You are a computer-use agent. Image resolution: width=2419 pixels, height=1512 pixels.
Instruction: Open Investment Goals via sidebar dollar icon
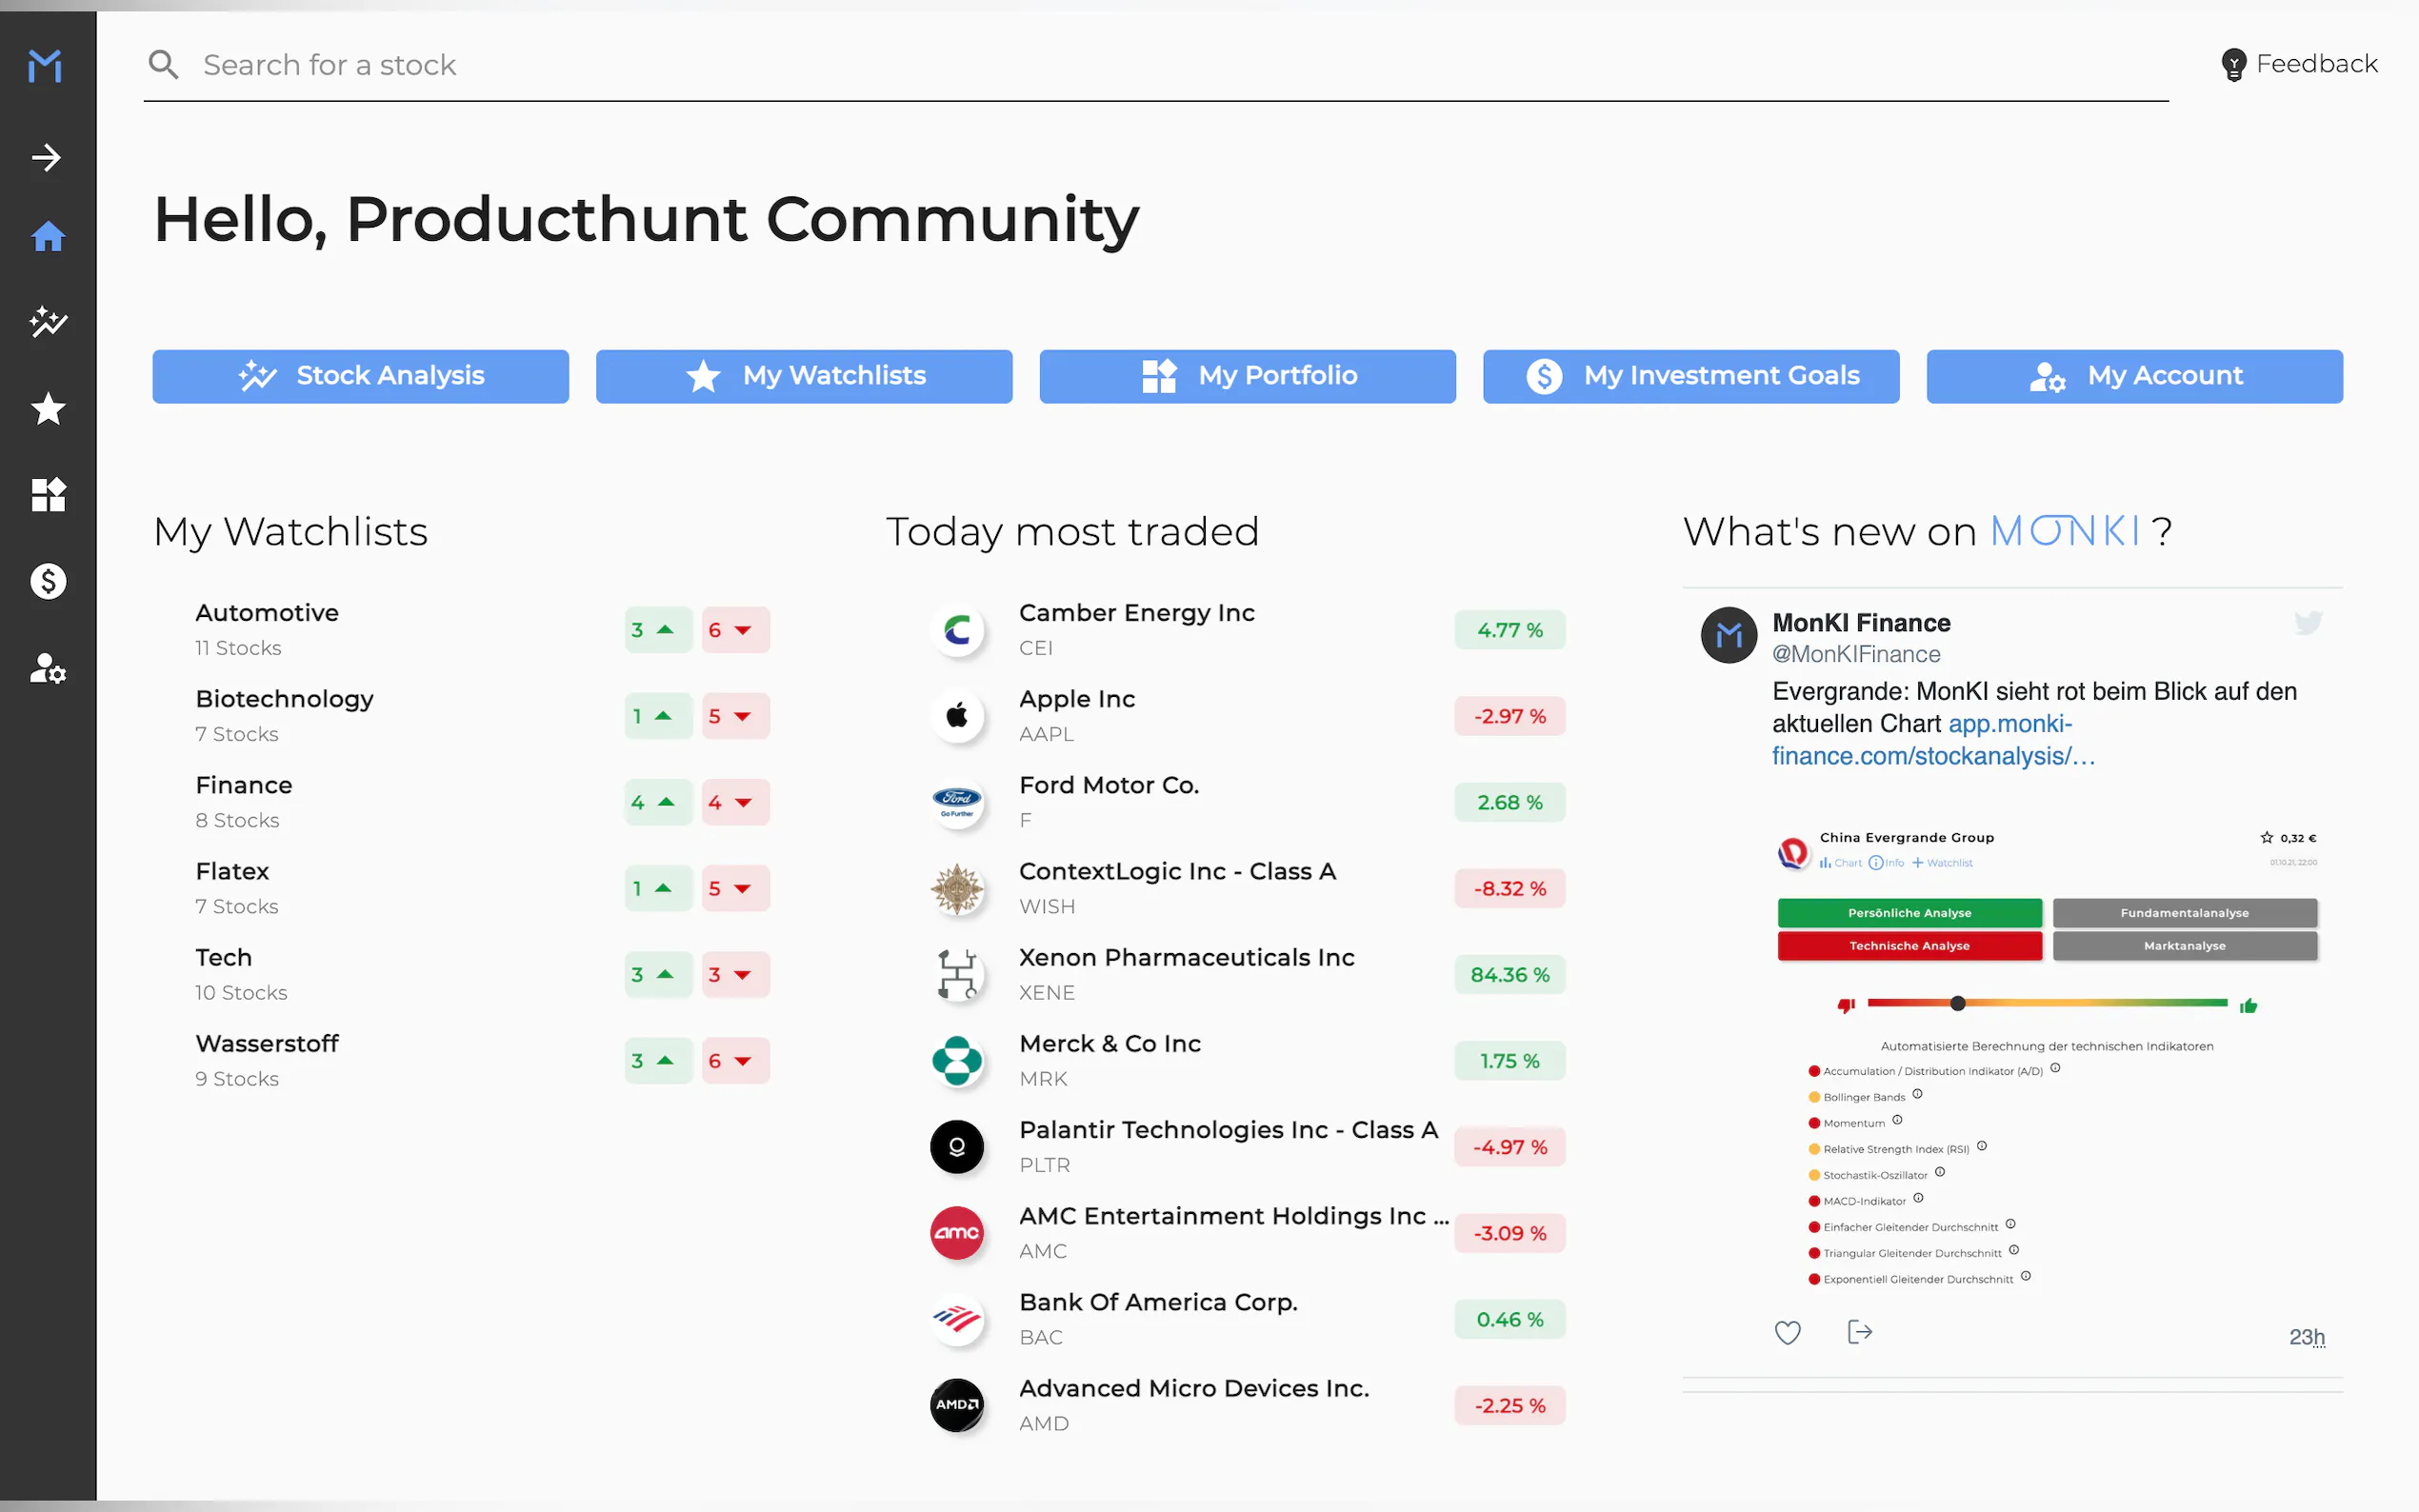coord(47,581)
